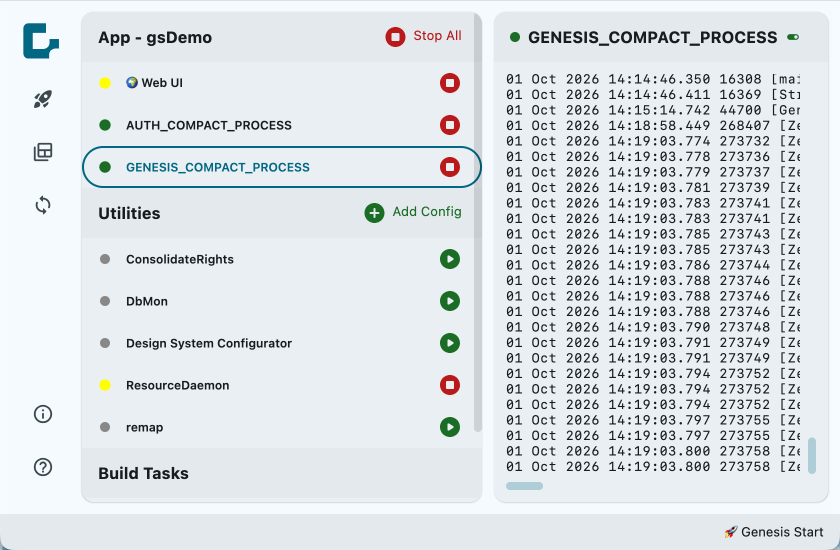This screenshot has height=550, width=840.
Task: Click the gray status dot for remap
Action: point(105,427)
